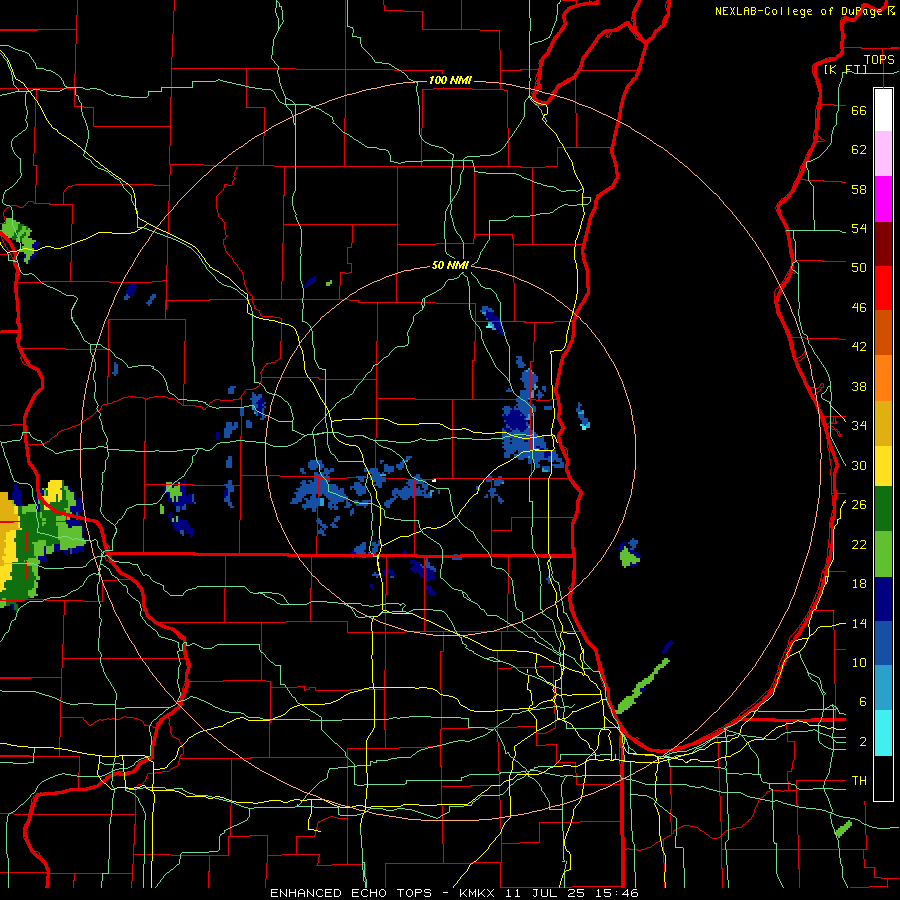900x900 pixels.
Task: Select the gold legend color block
Action: click(x=883, y=423)
